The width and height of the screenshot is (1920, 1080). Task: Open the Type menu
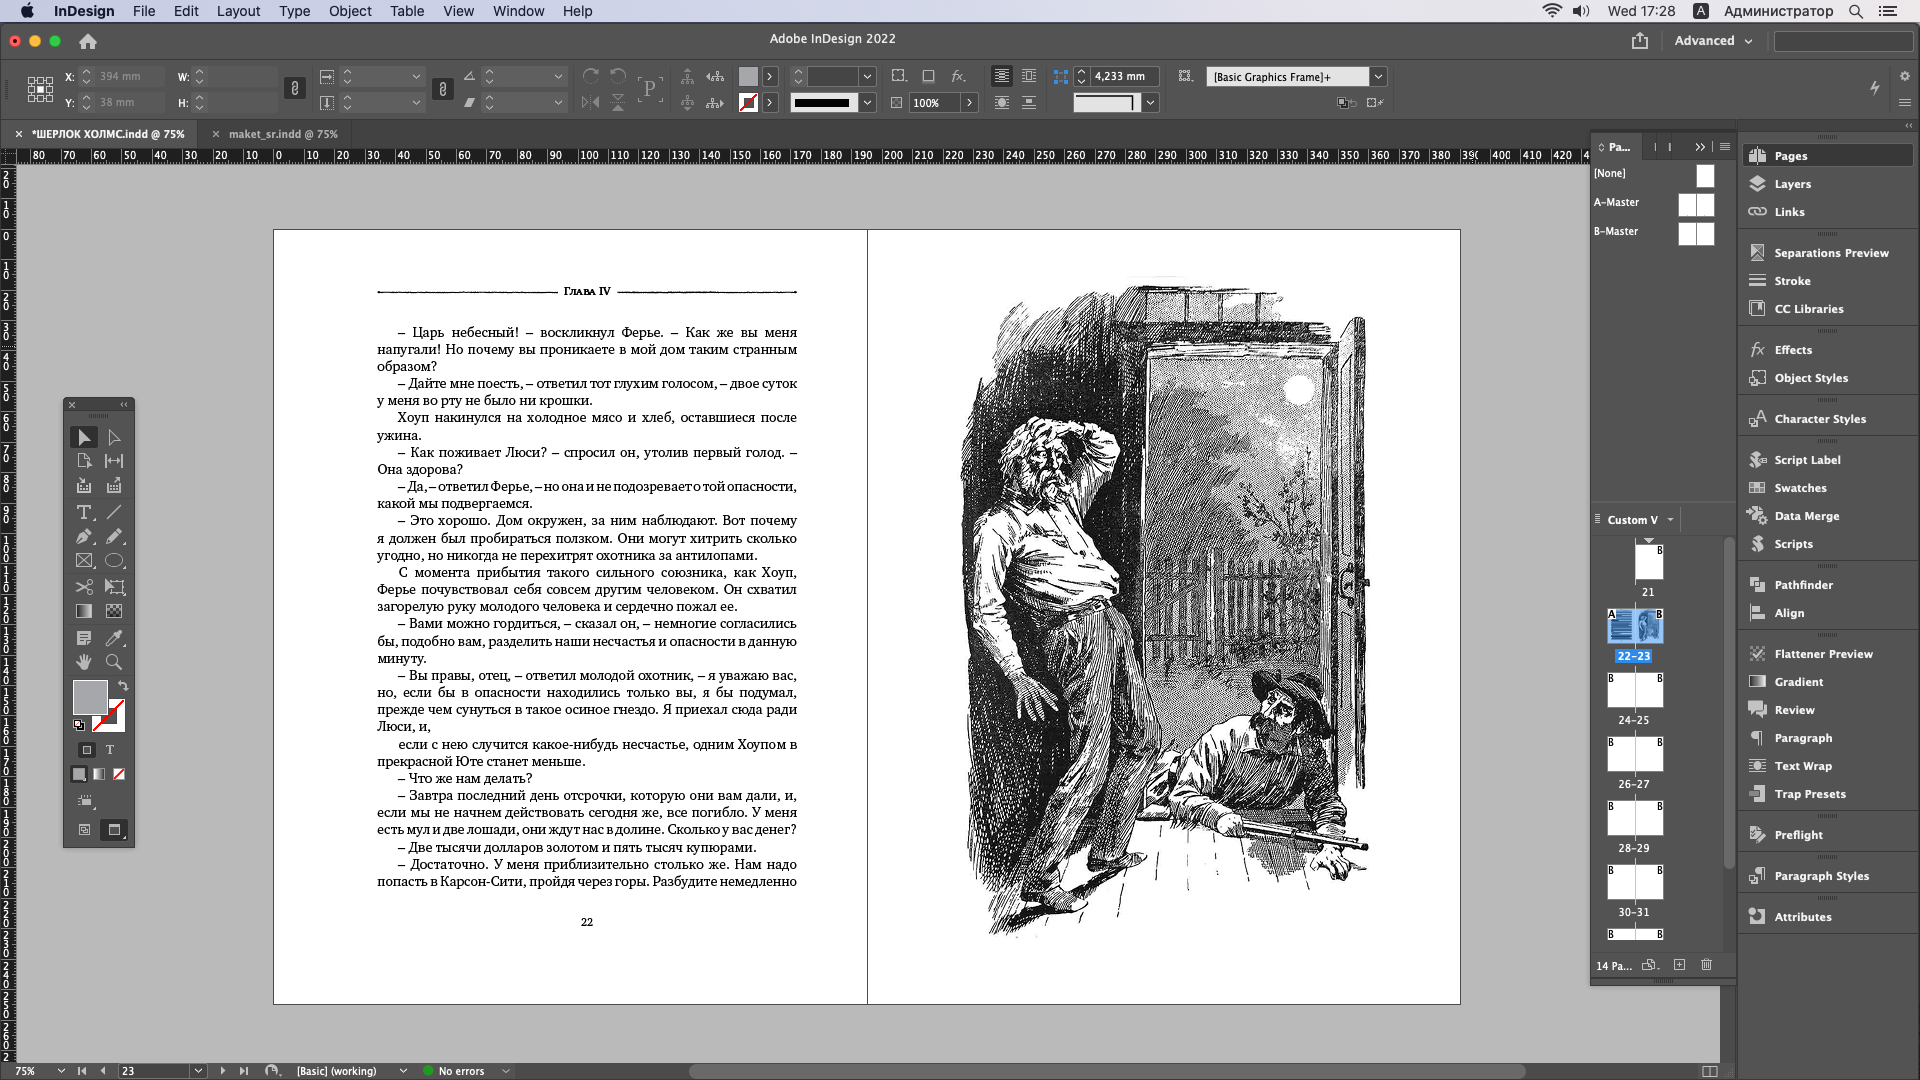click(294, 11)
